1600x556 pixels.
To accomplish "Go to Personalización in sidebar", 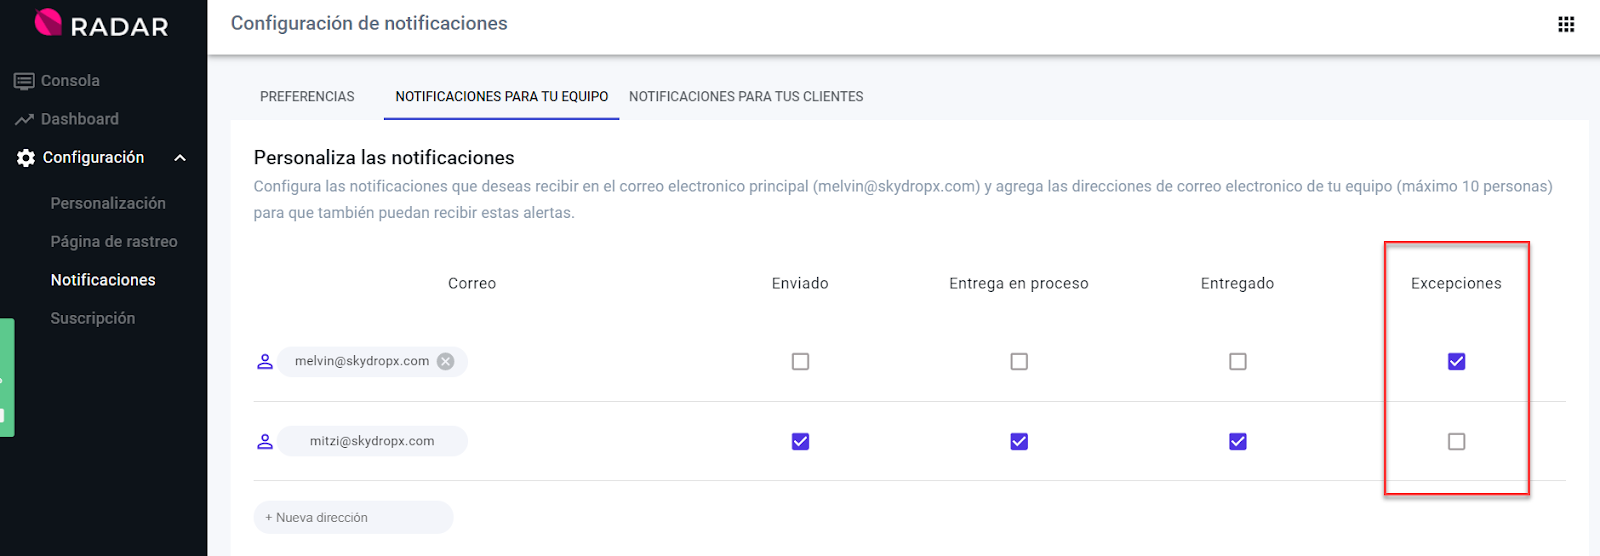I will pyautogui.click(x=108, y=203).
